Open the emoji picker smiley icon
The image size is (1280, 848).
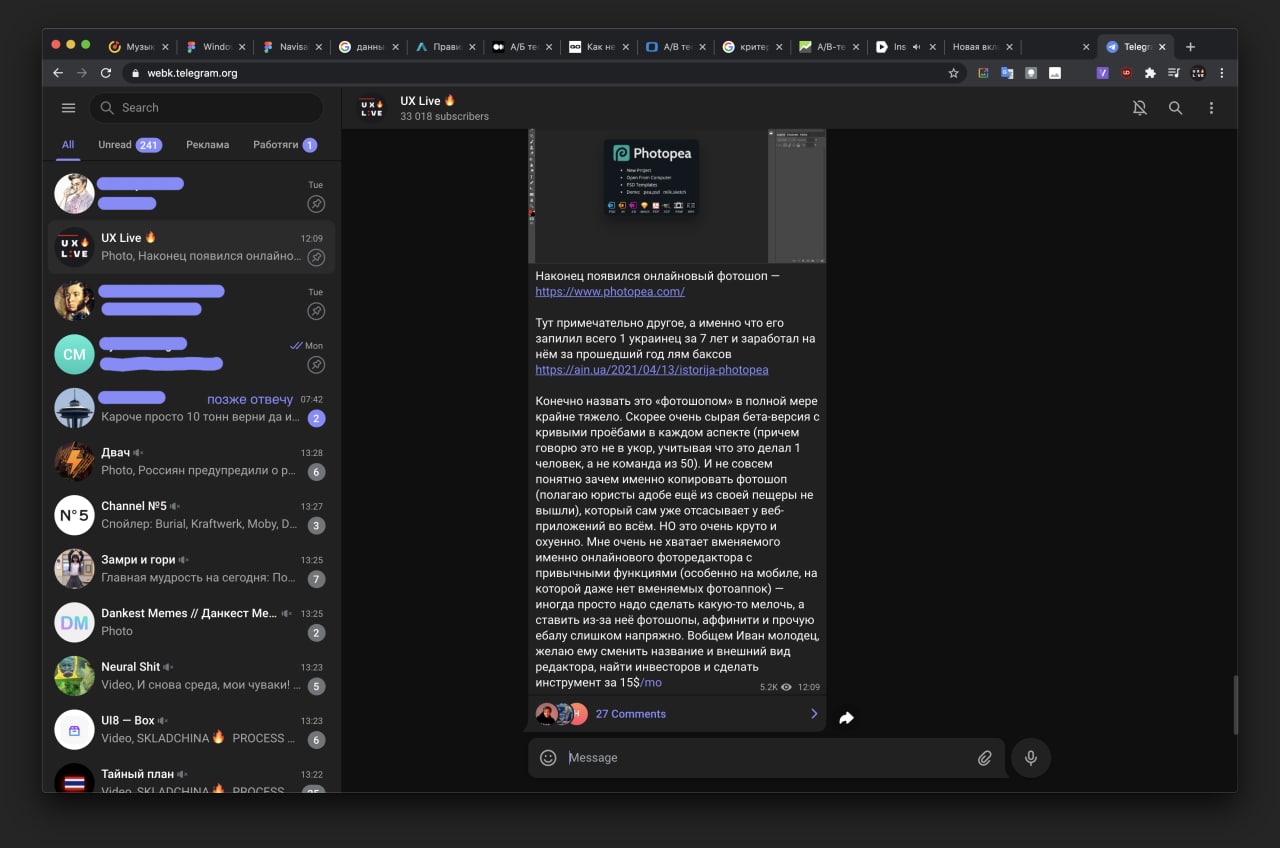pos(548,758)
